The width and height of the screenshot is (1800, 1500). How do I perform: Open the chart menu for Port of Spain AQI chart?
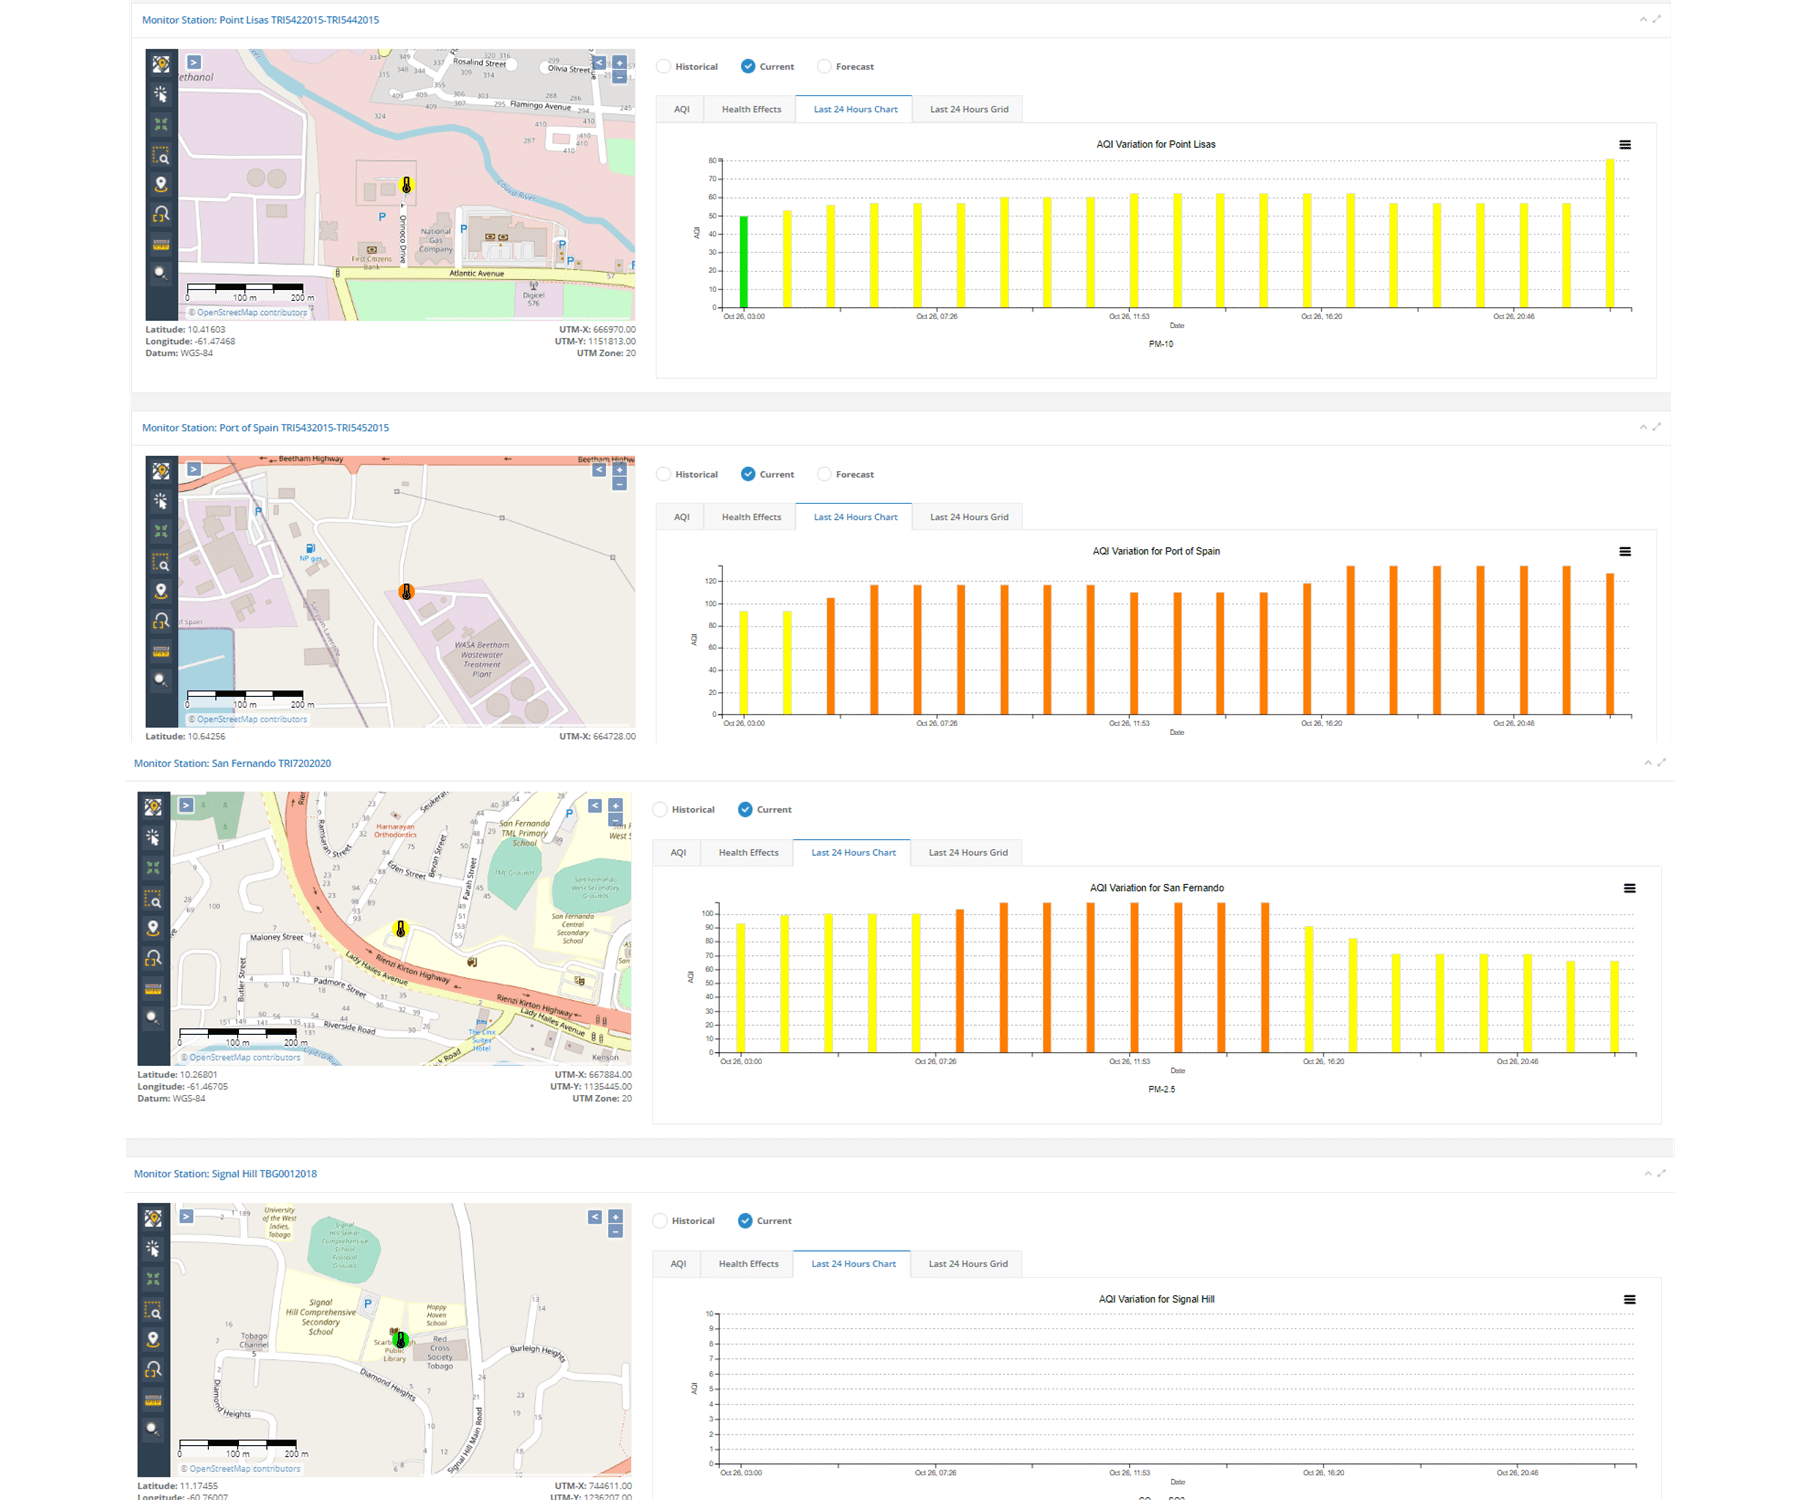click(1625, 552)
